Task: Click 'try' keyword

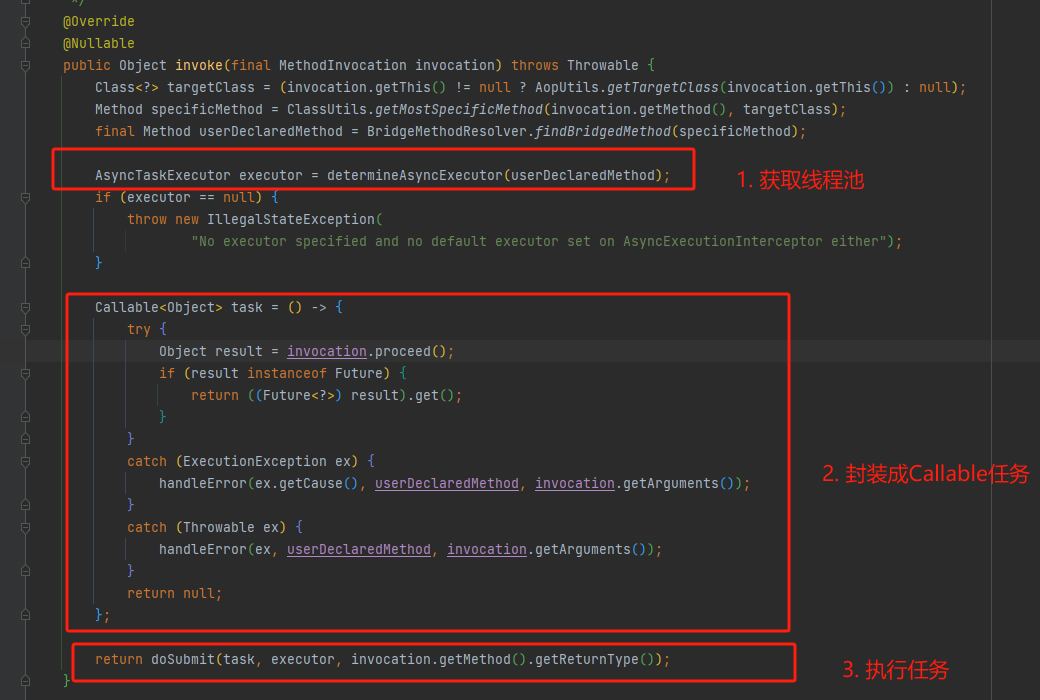Action: coord(139,330)
